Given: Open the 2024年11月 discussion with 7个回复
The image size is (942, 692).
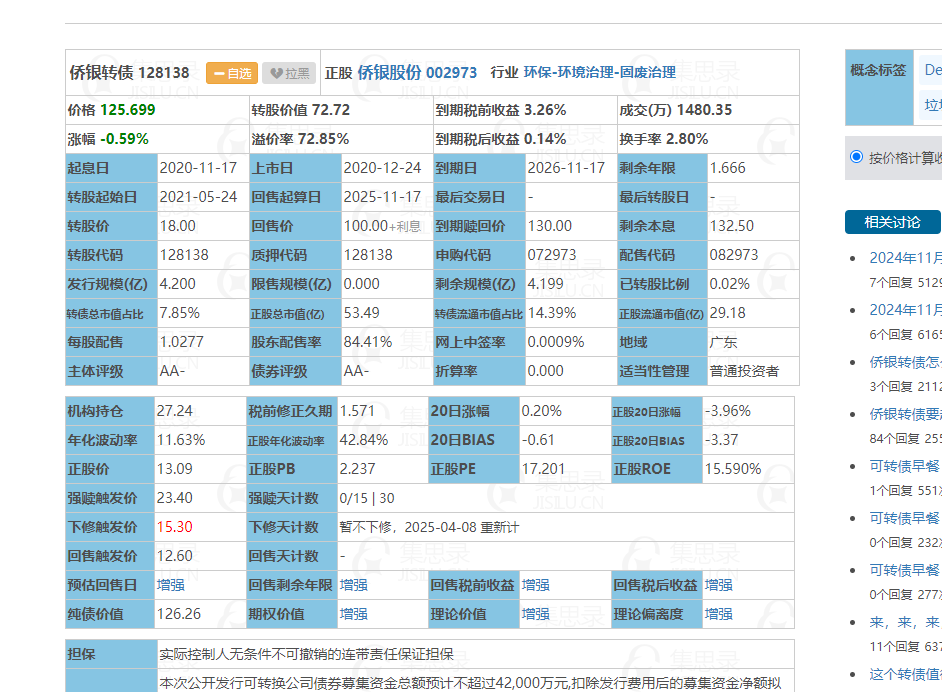Looking at the screenshot, I should 905,258.
